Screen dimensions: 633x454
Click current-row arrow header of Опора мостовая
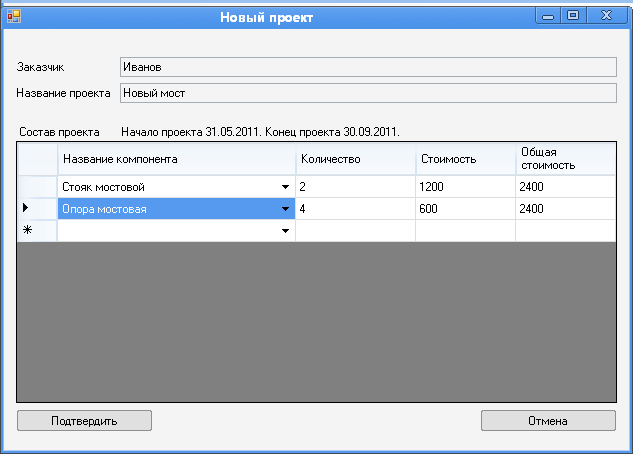[x=38, y=209]
